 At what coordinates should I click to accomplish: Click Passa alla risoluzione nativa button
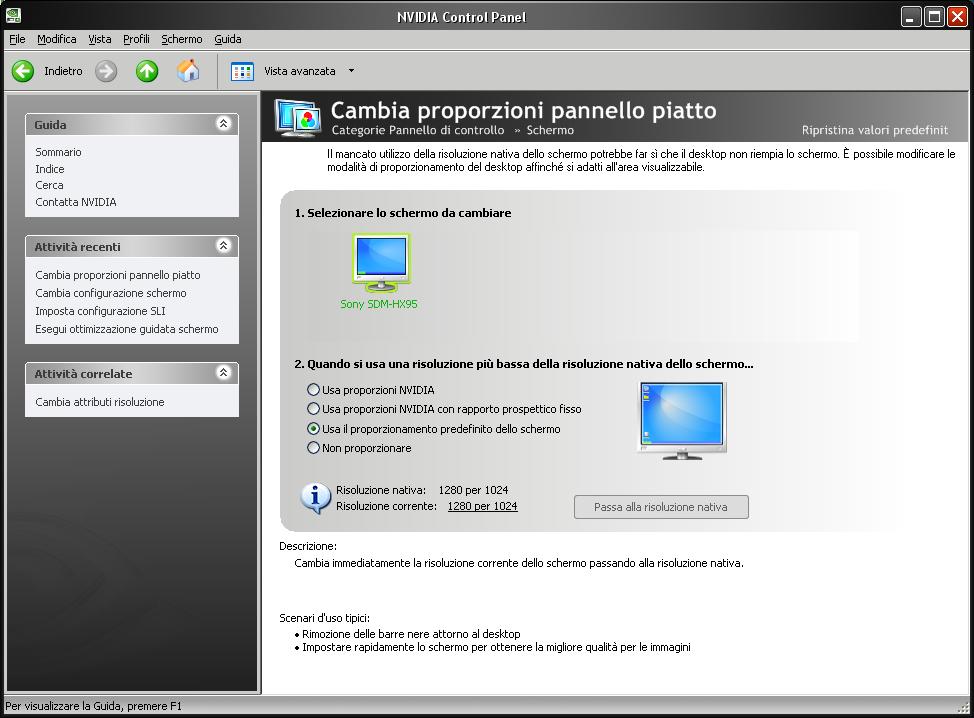click(661, 507)
